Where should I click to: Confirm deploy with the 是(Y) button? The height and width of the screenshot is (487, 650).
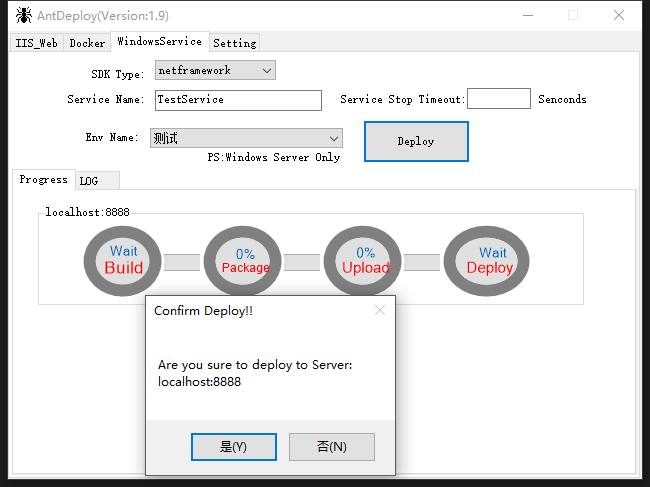234,447
